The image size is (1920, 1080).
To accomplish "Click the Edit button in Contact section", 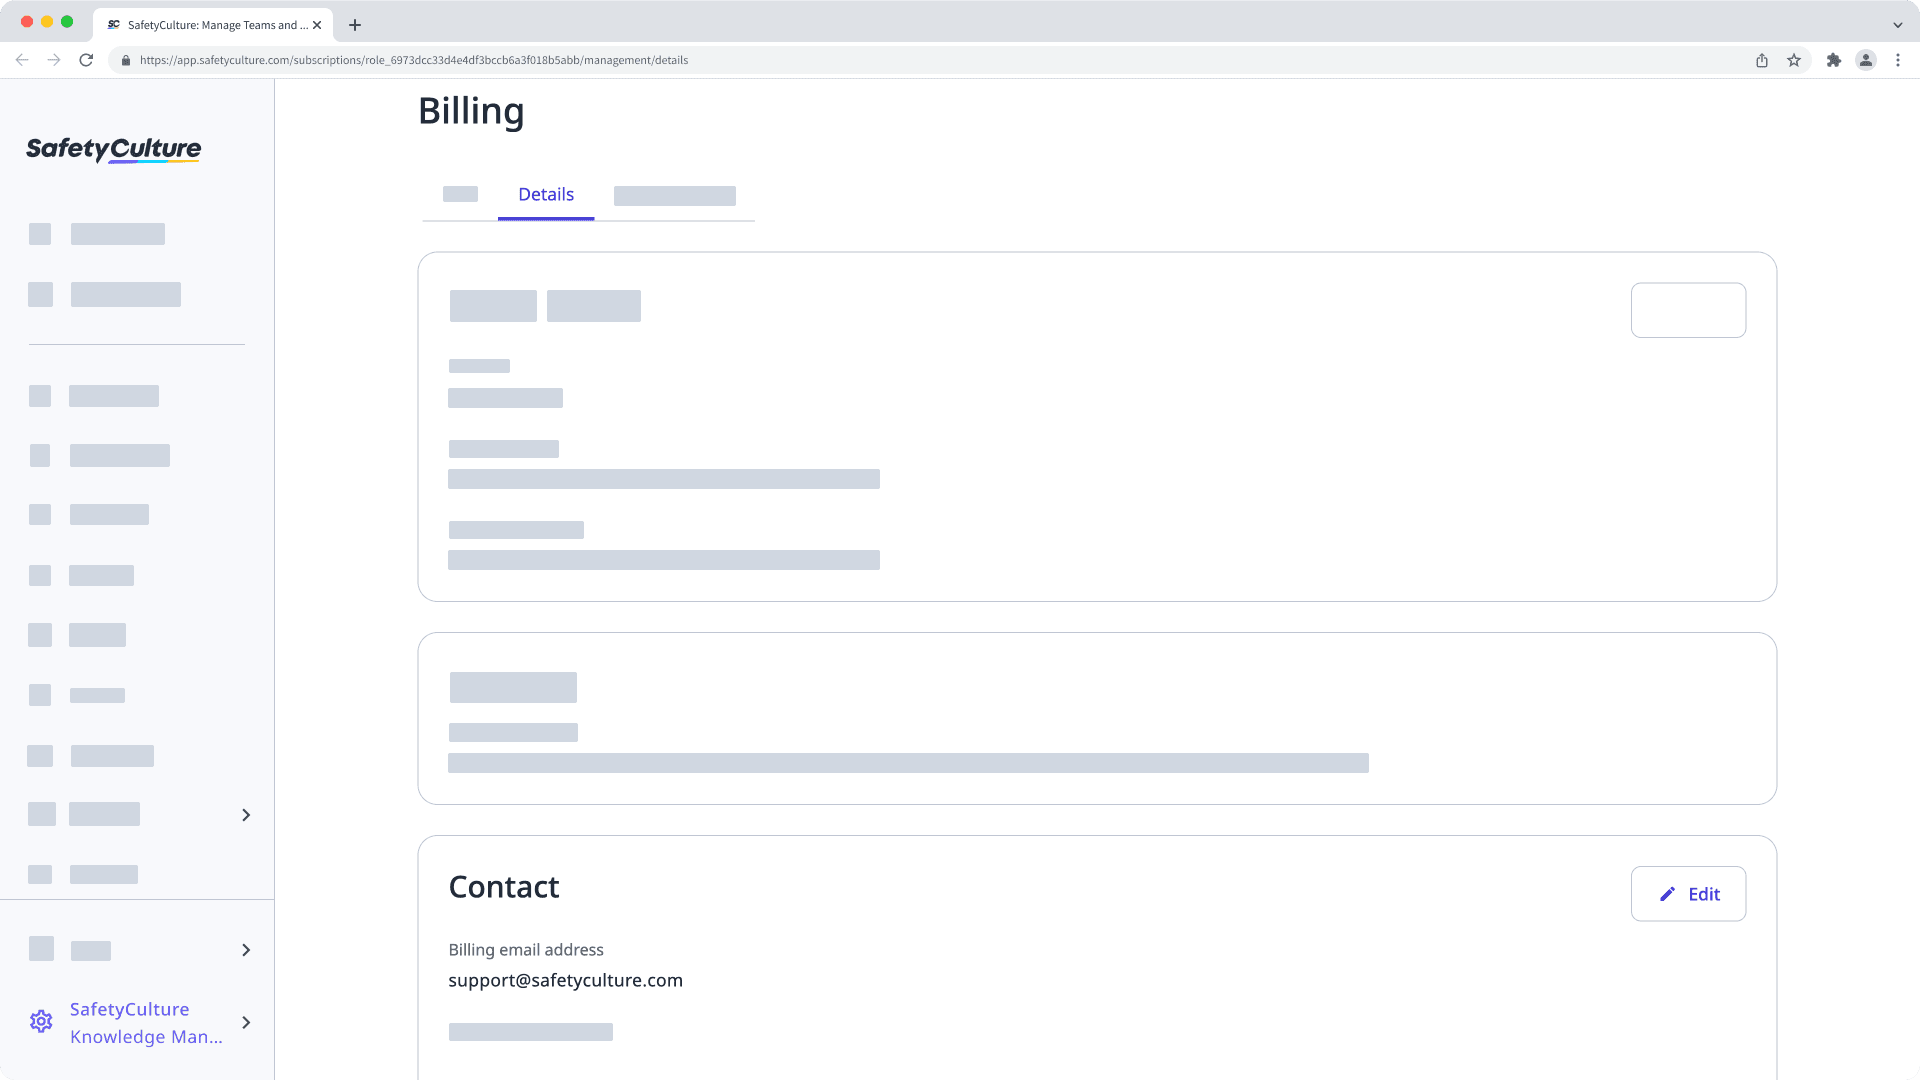I will coord(1688,893).
